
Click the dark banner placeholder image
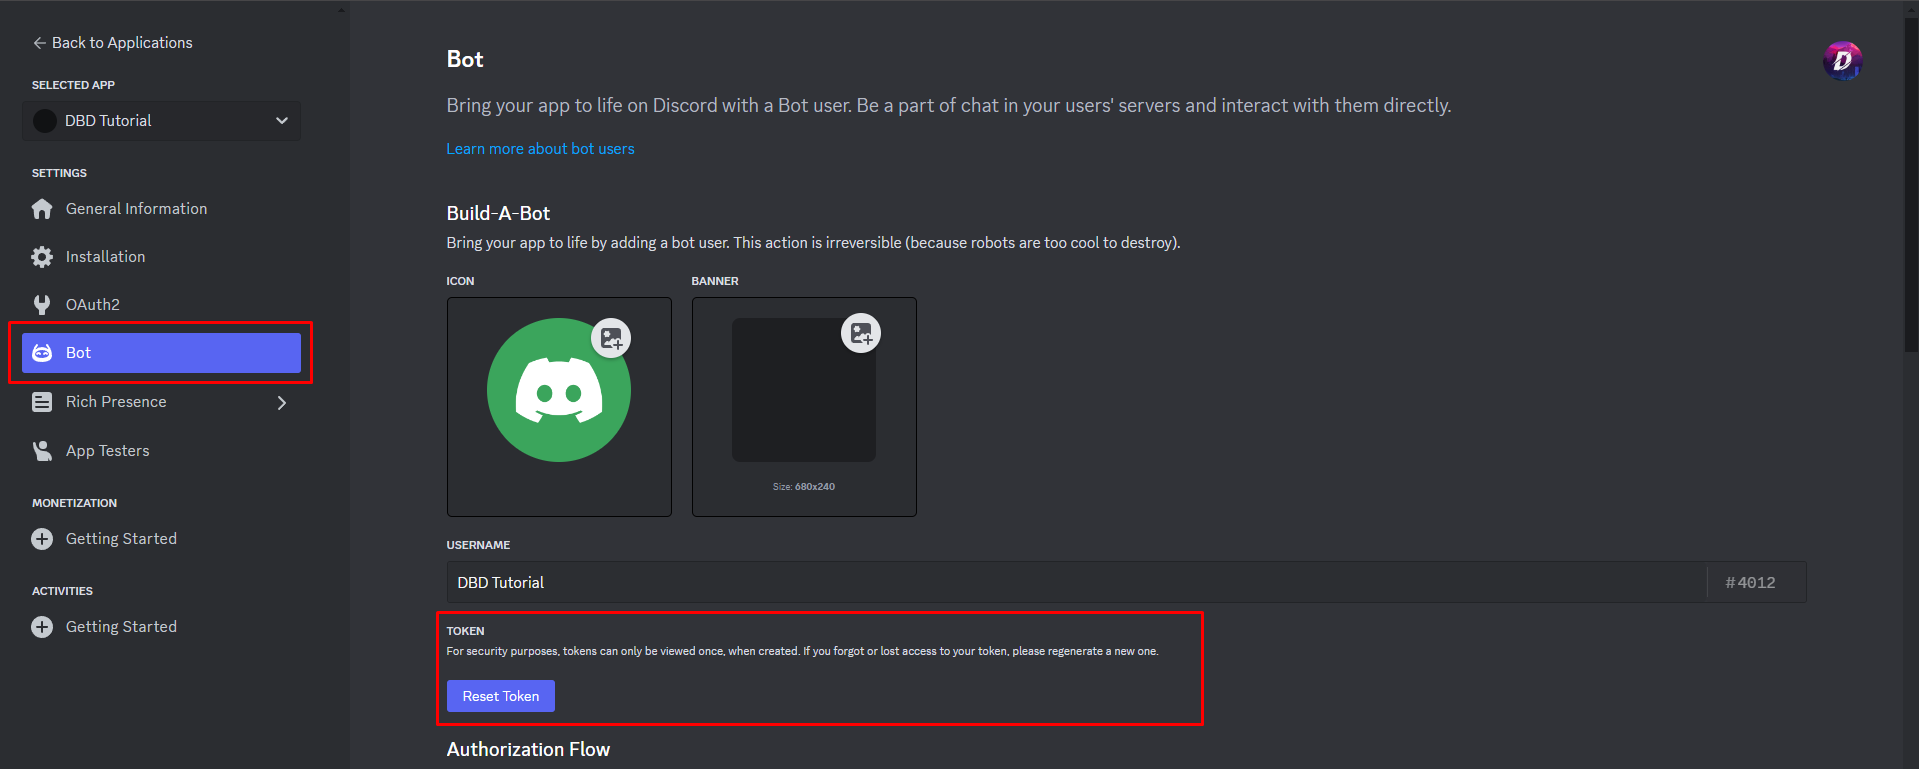click(803, 390)
